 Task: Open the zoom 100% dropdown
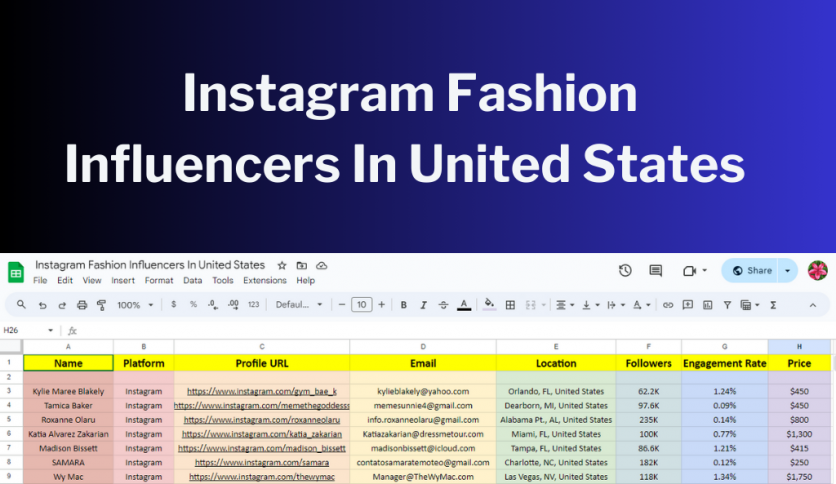[135, 305]
